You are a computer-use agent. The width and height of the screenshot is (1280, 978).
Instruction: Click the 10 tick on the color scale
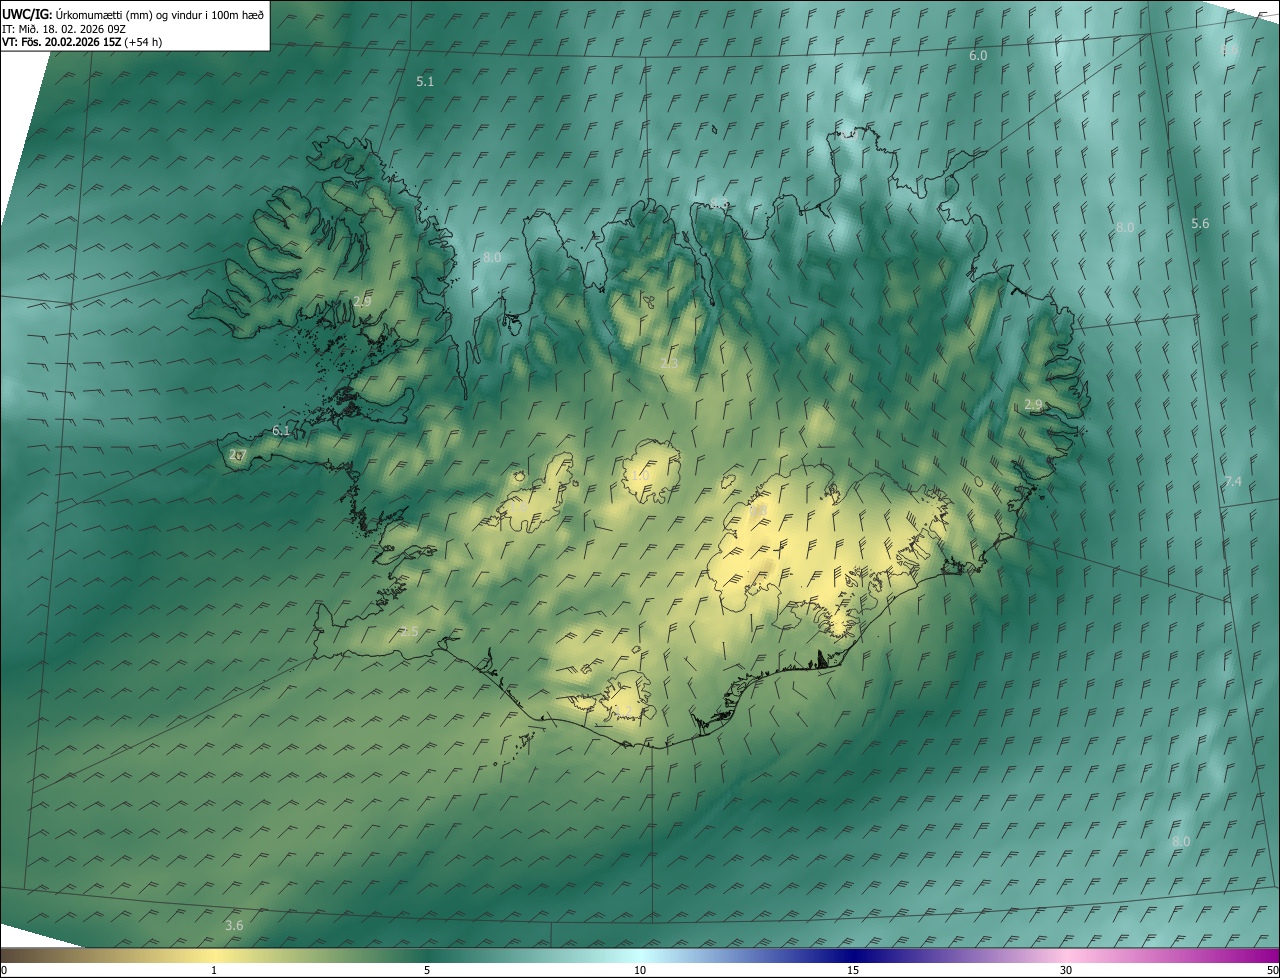(x=640, y=970)
